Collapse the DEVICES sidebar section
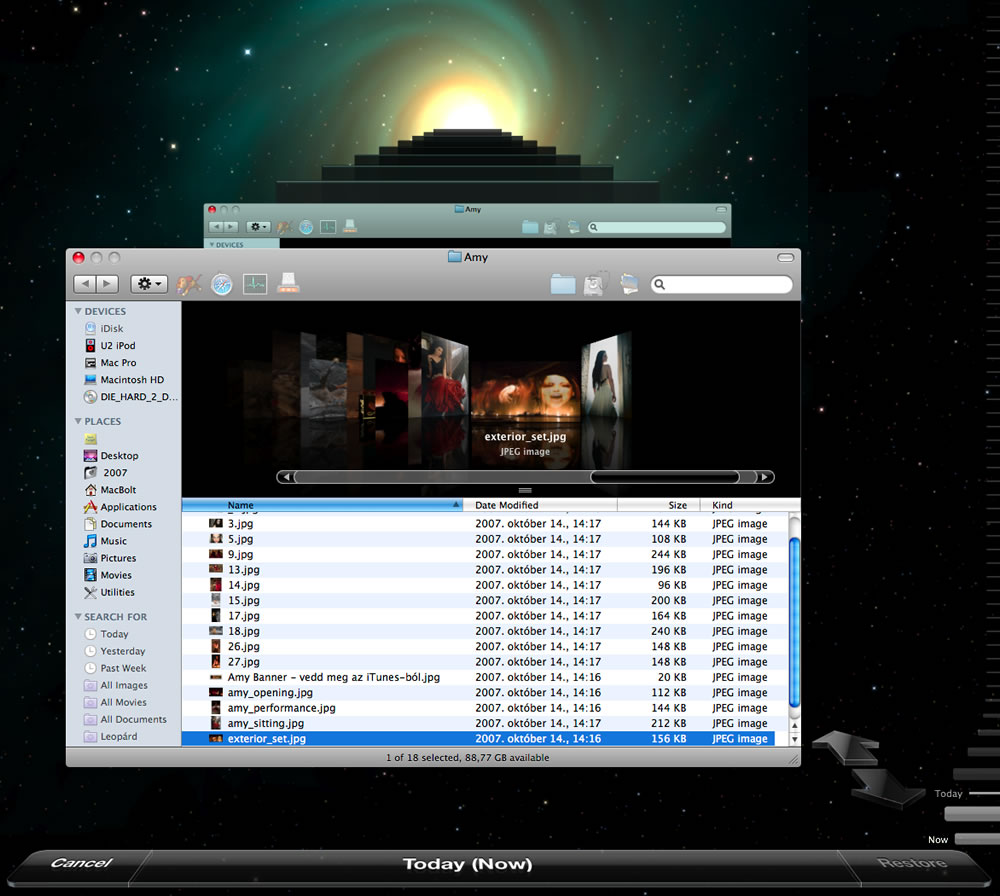1000x896 pixels. click(79, 312)
